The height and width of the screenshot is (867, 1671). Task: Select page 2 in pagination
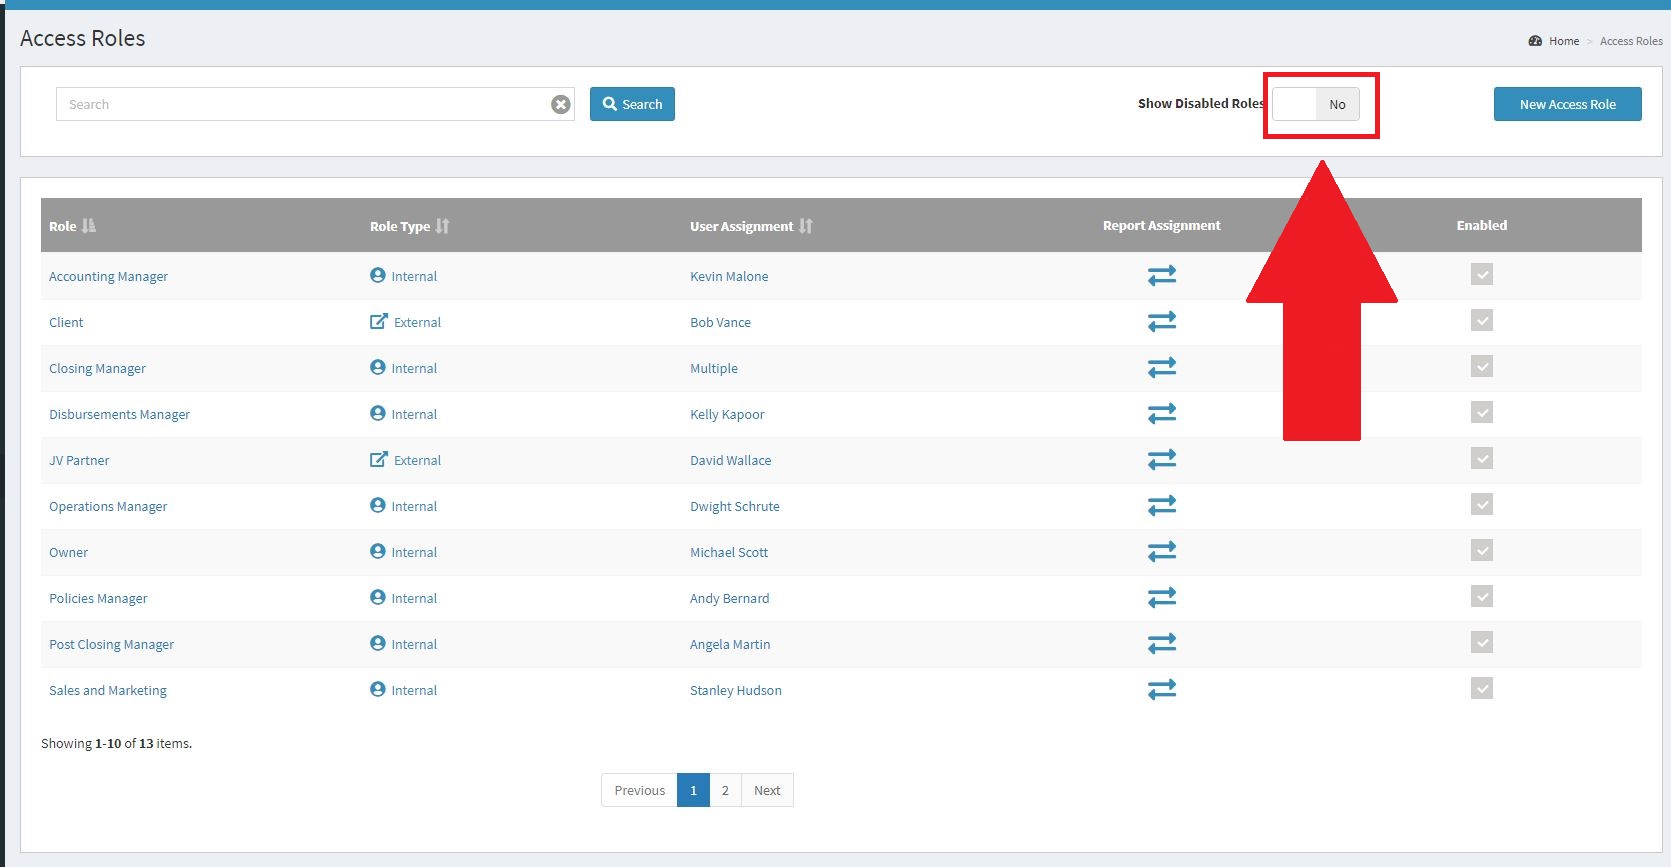pyautogui.click(x=725, y=790)
